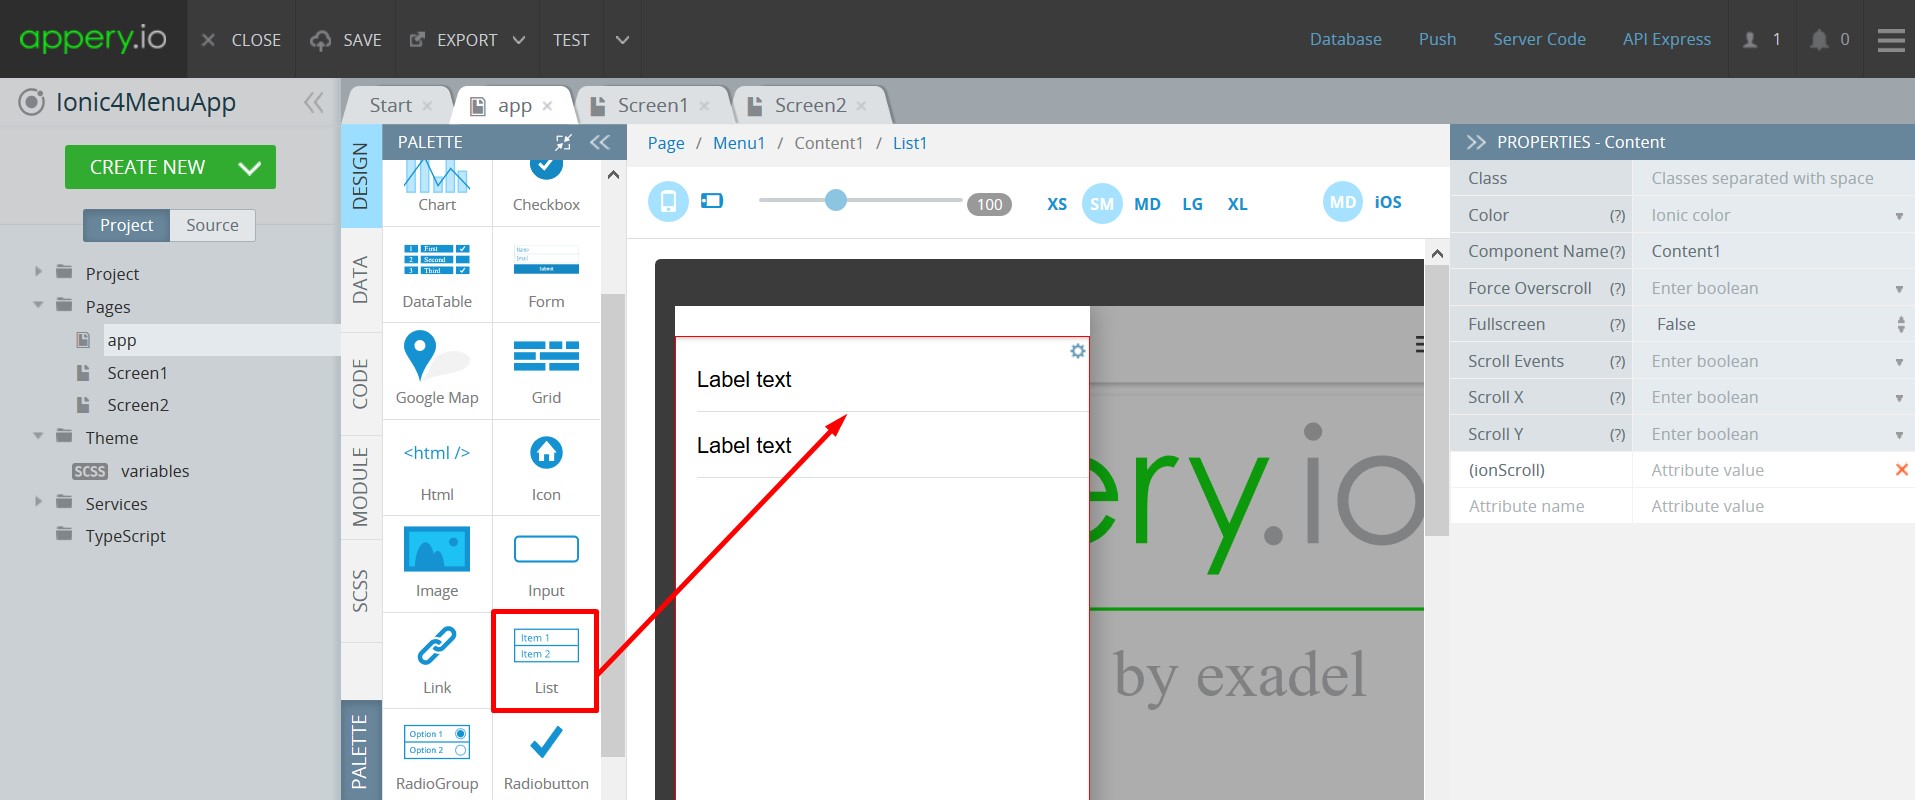Select XL screen size

(x=1237, y=204)
